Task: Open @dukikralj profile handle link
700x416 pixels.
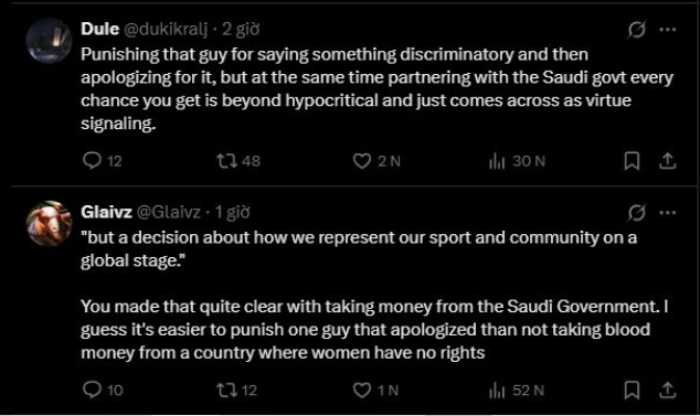Action: click(165, 29)
